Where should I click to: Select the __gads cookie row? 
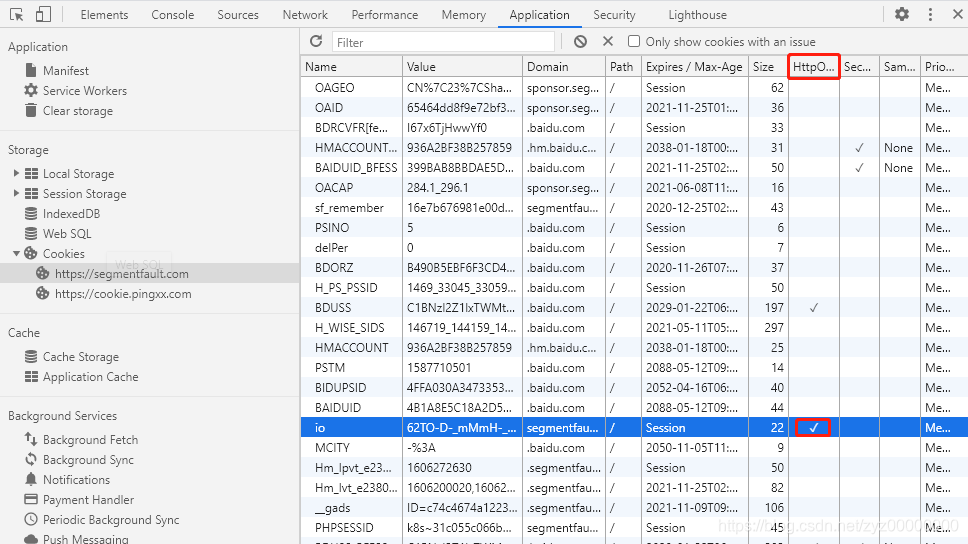pos(634,508)
